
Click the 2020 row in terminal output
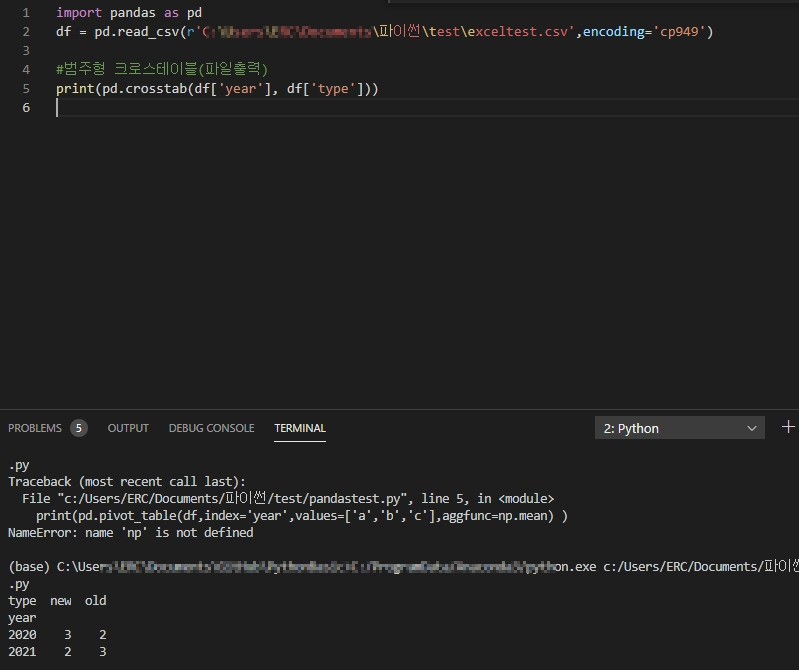click(x=57, y=634)
